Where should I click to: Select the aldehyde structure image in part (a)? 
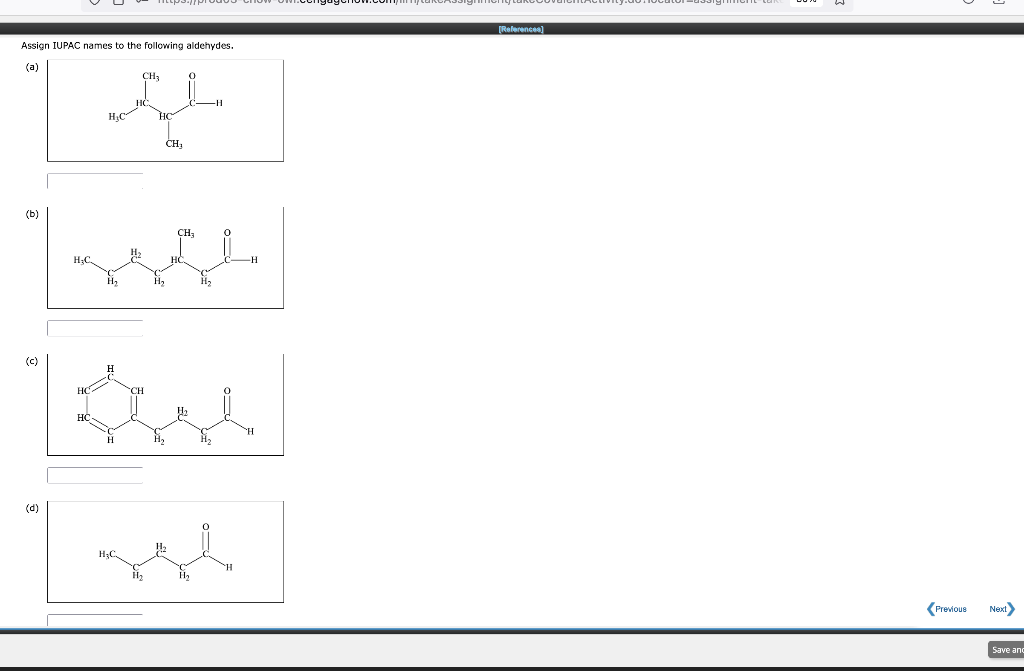165,110
